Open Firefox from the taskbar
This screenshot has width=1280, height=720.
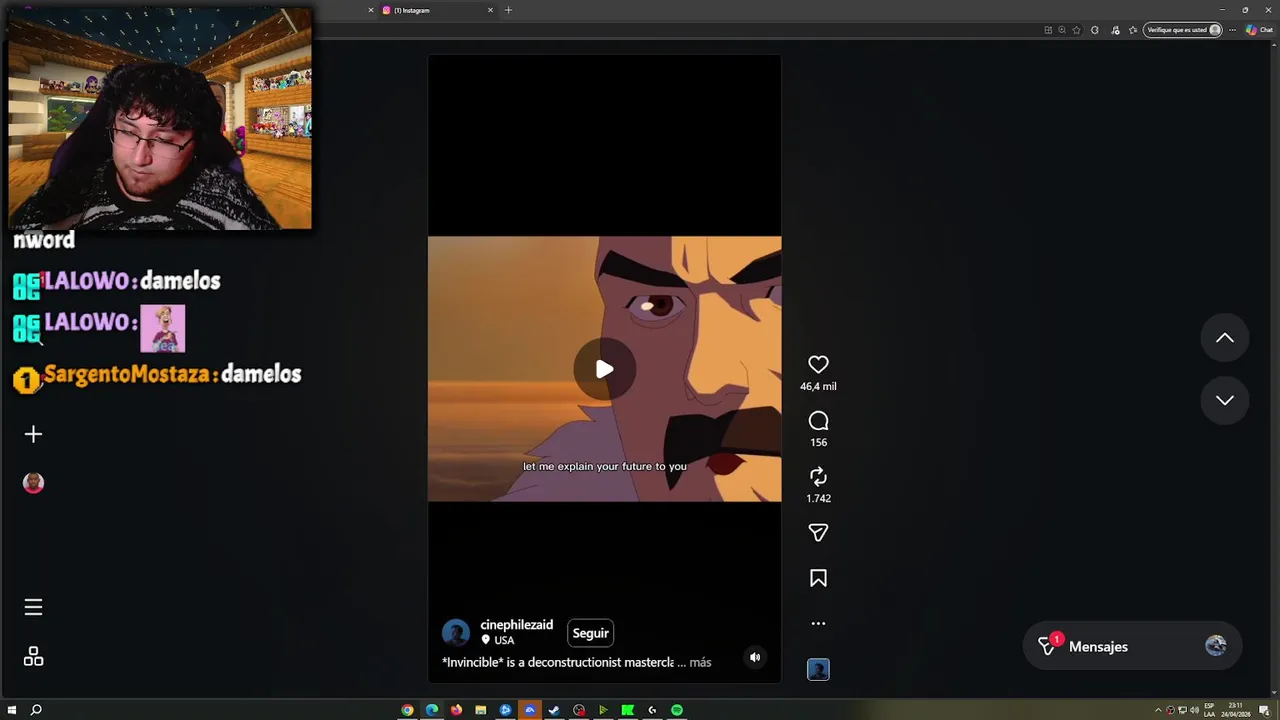click(x=456, y=710)
